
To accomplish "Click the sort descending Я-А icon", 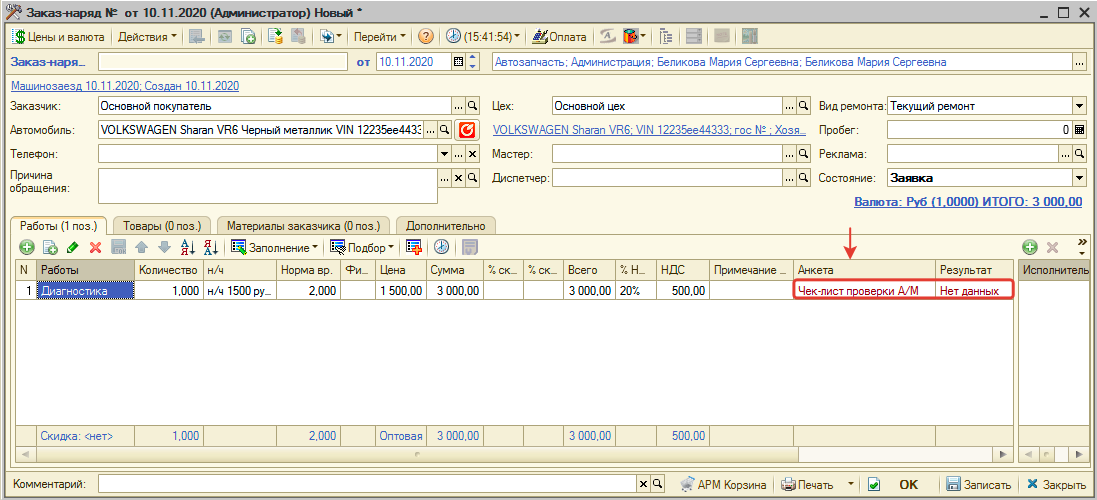I will [211, 247].
